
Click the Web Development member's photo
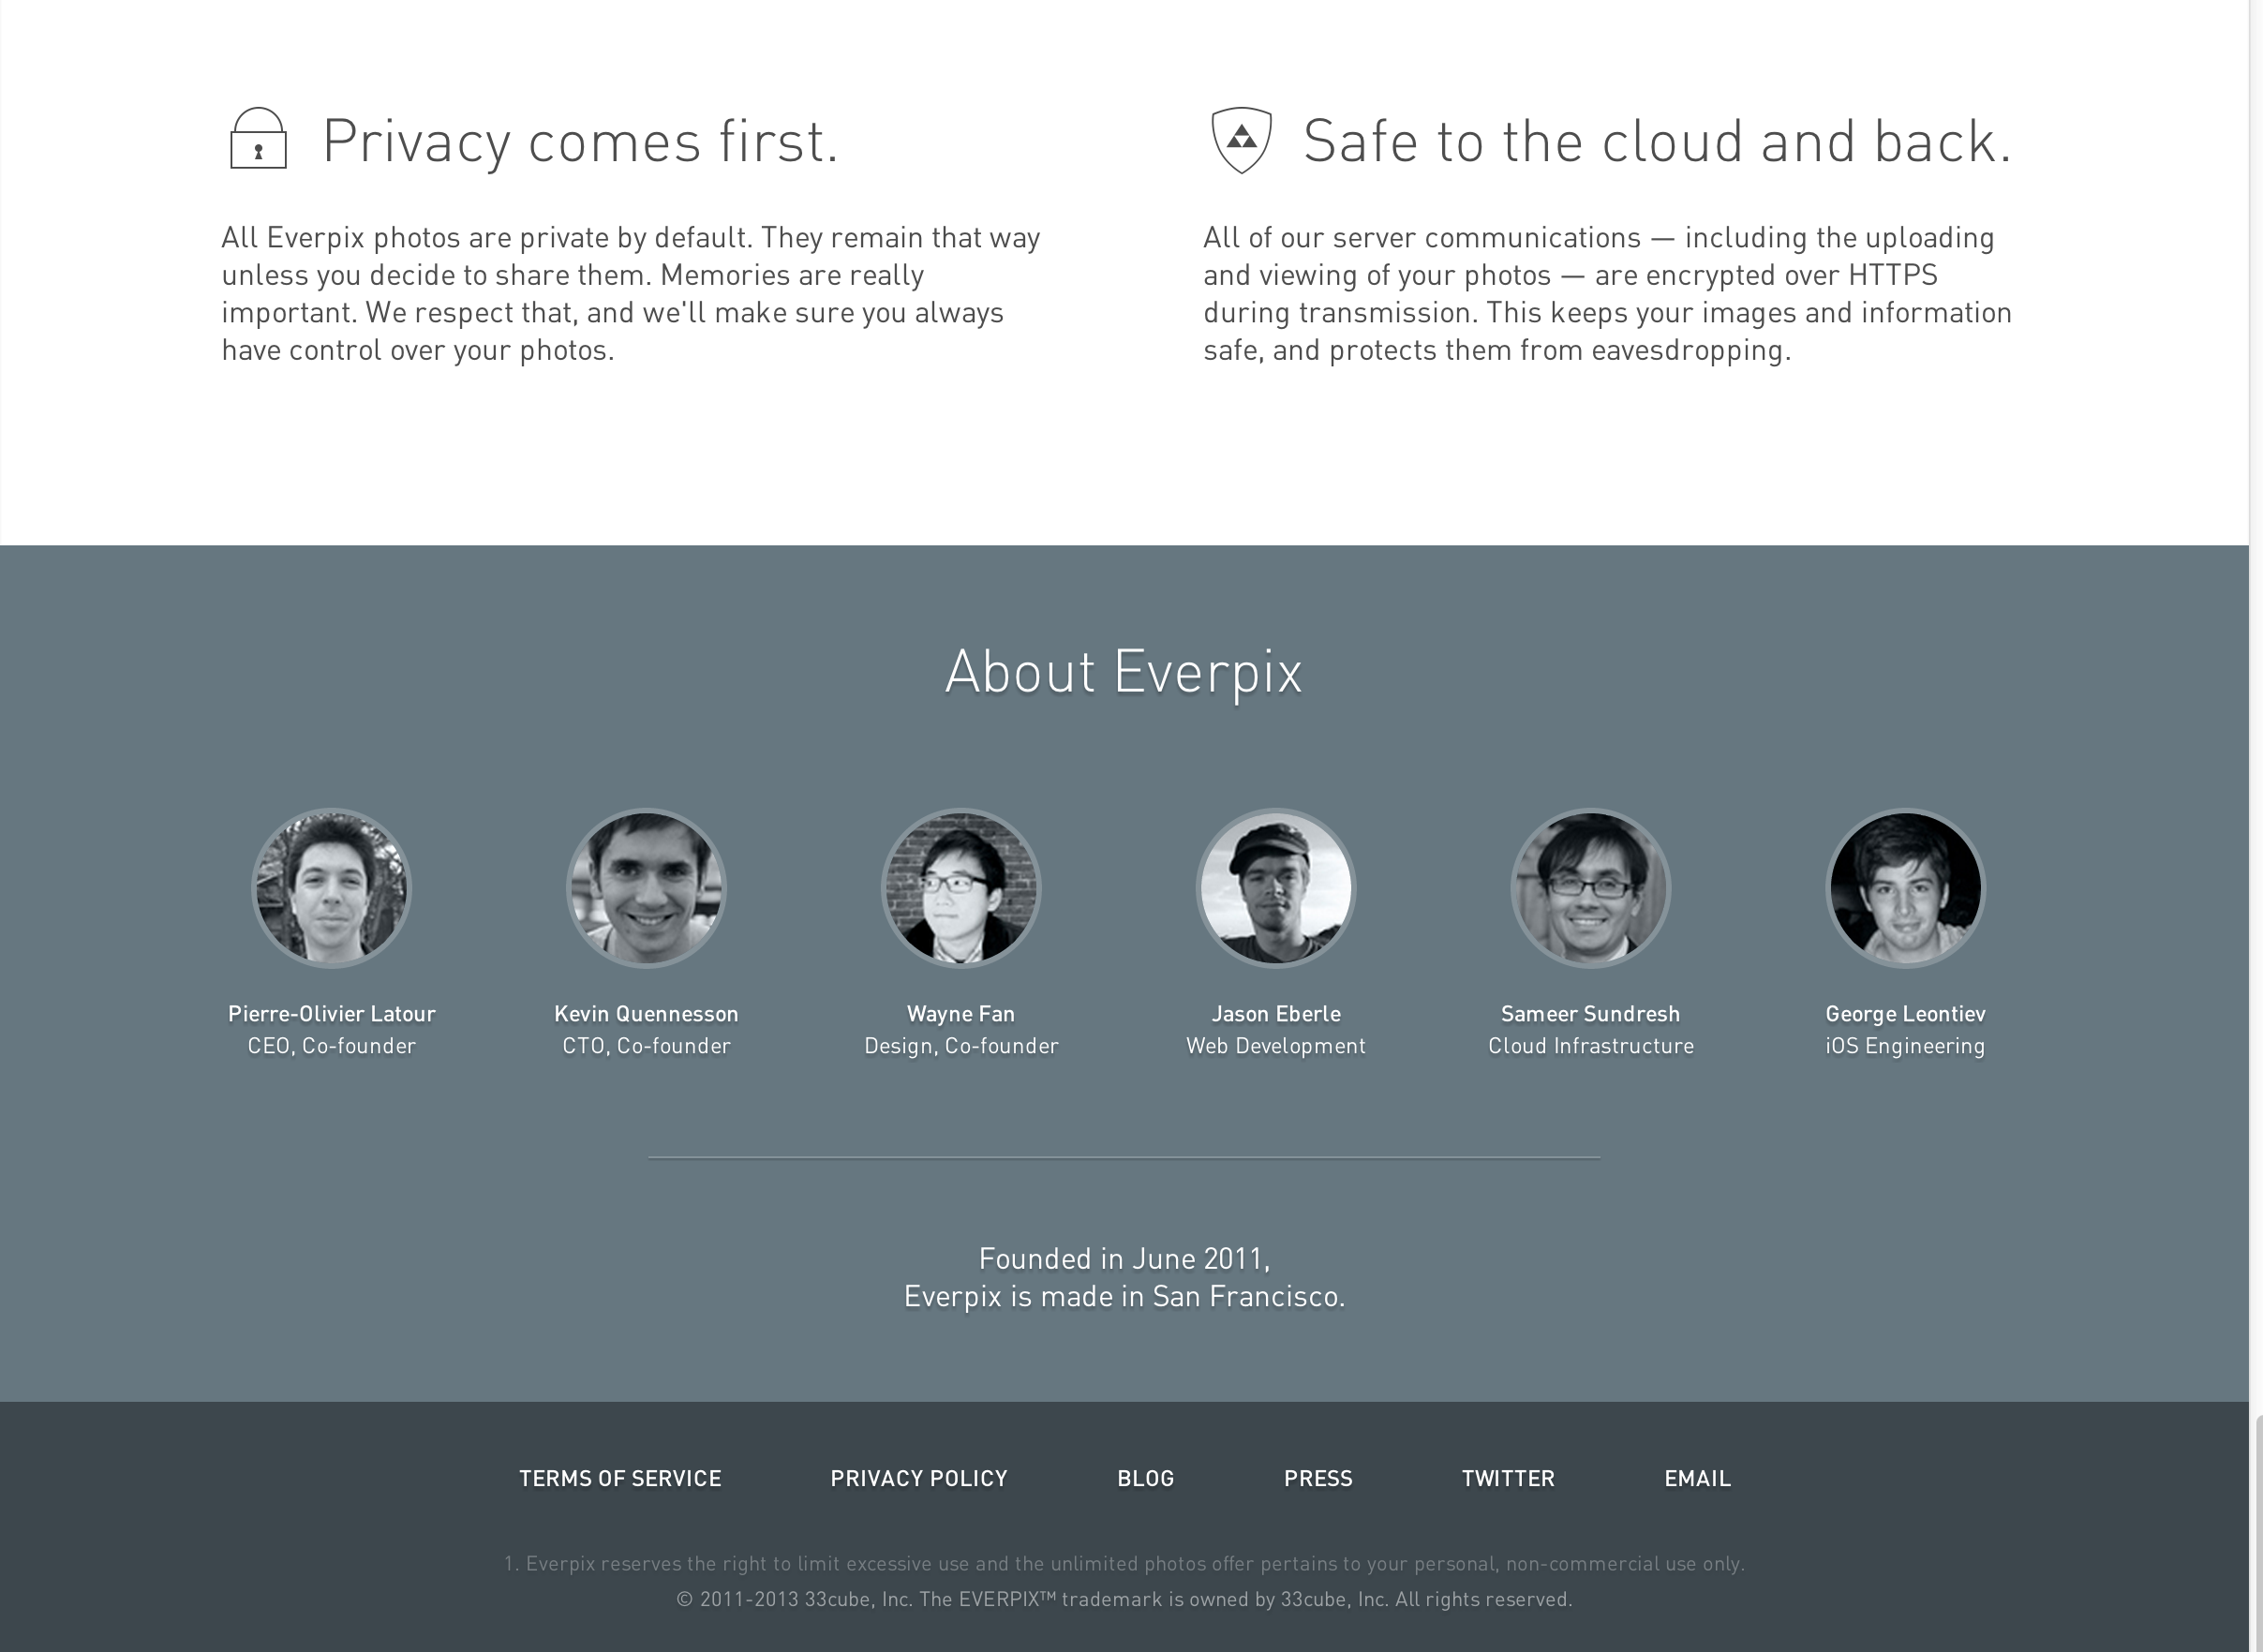1276,888
